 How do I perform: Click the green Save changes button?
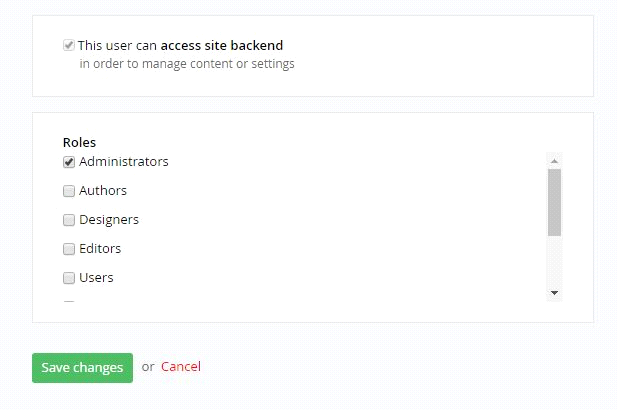click(x=82, y=368)
